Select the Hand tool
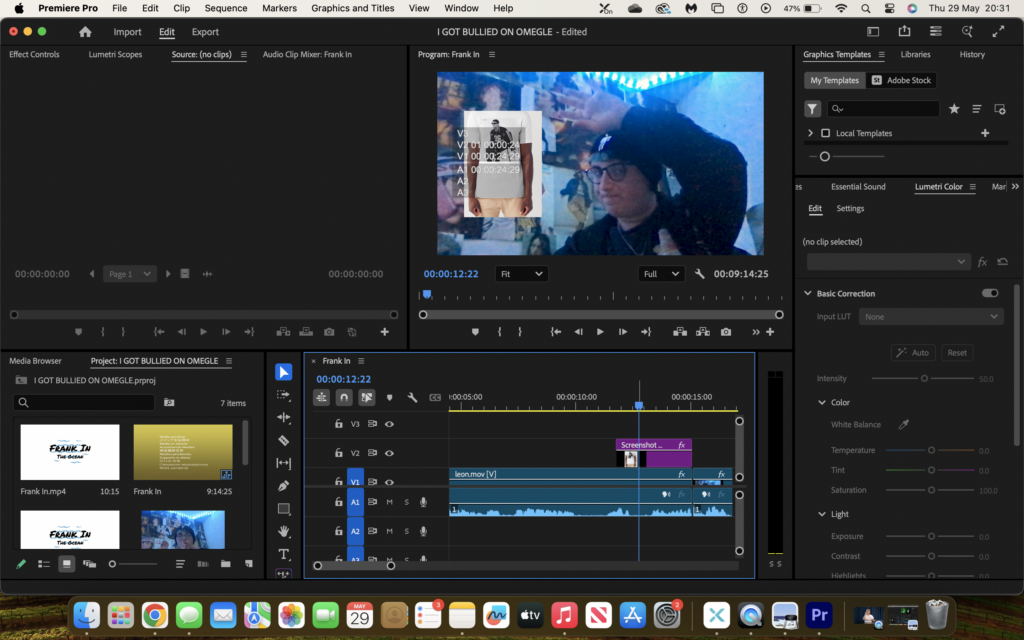Viewport: 1024px width, 640px height. (283, 532)
